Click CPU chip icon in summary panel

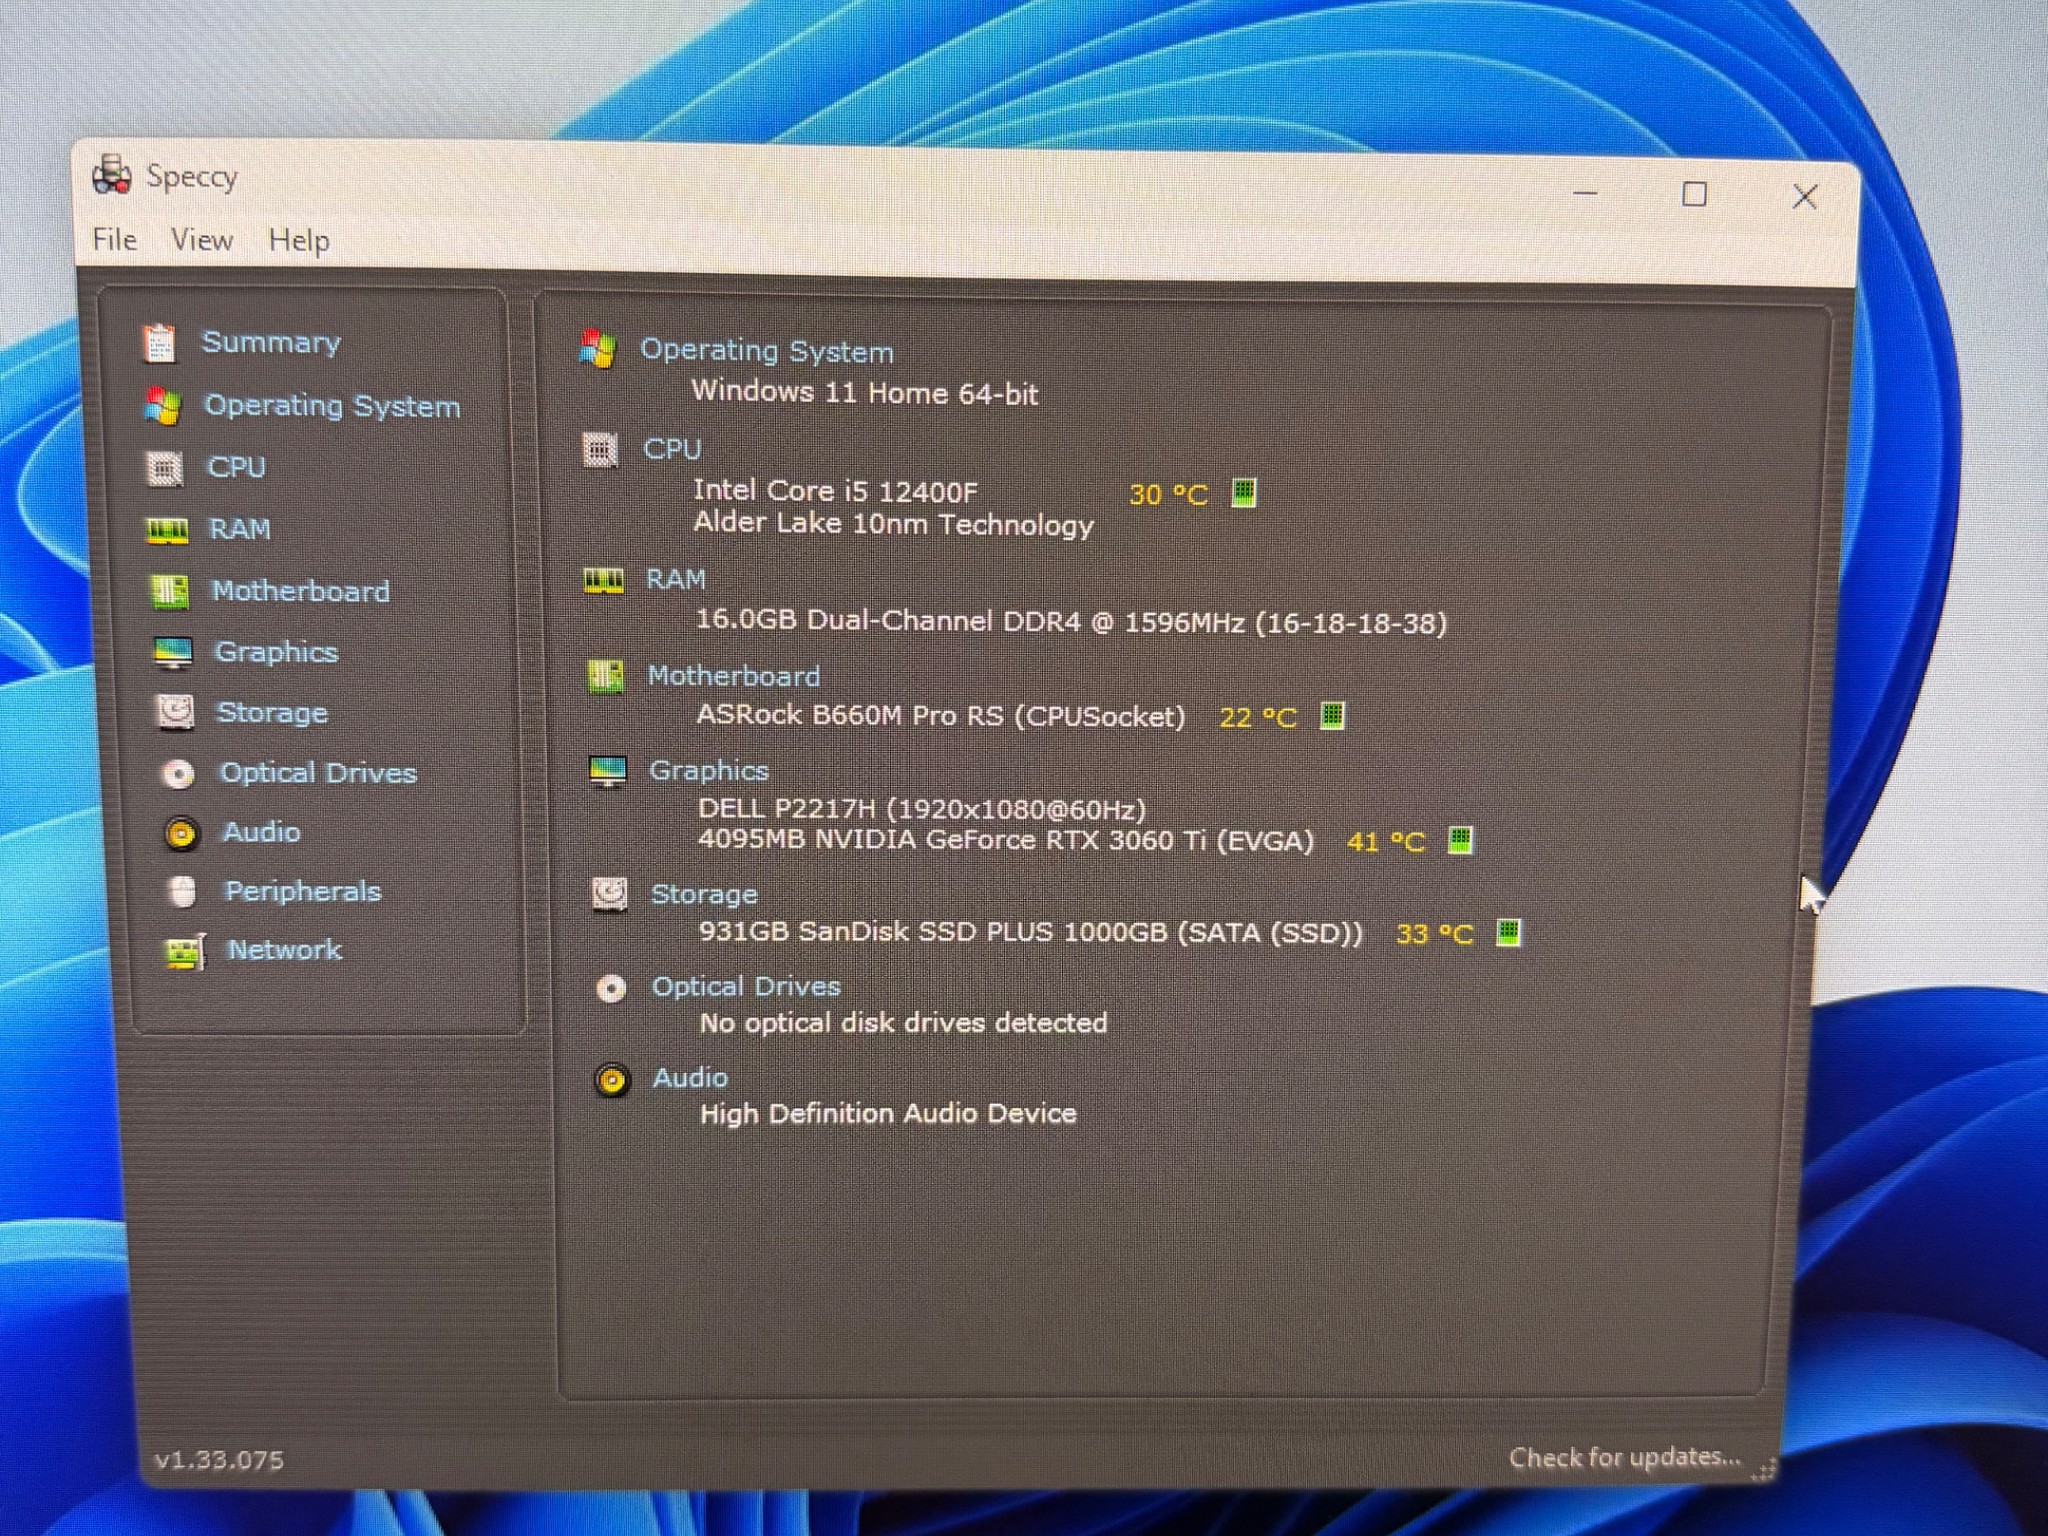(600, 451)
